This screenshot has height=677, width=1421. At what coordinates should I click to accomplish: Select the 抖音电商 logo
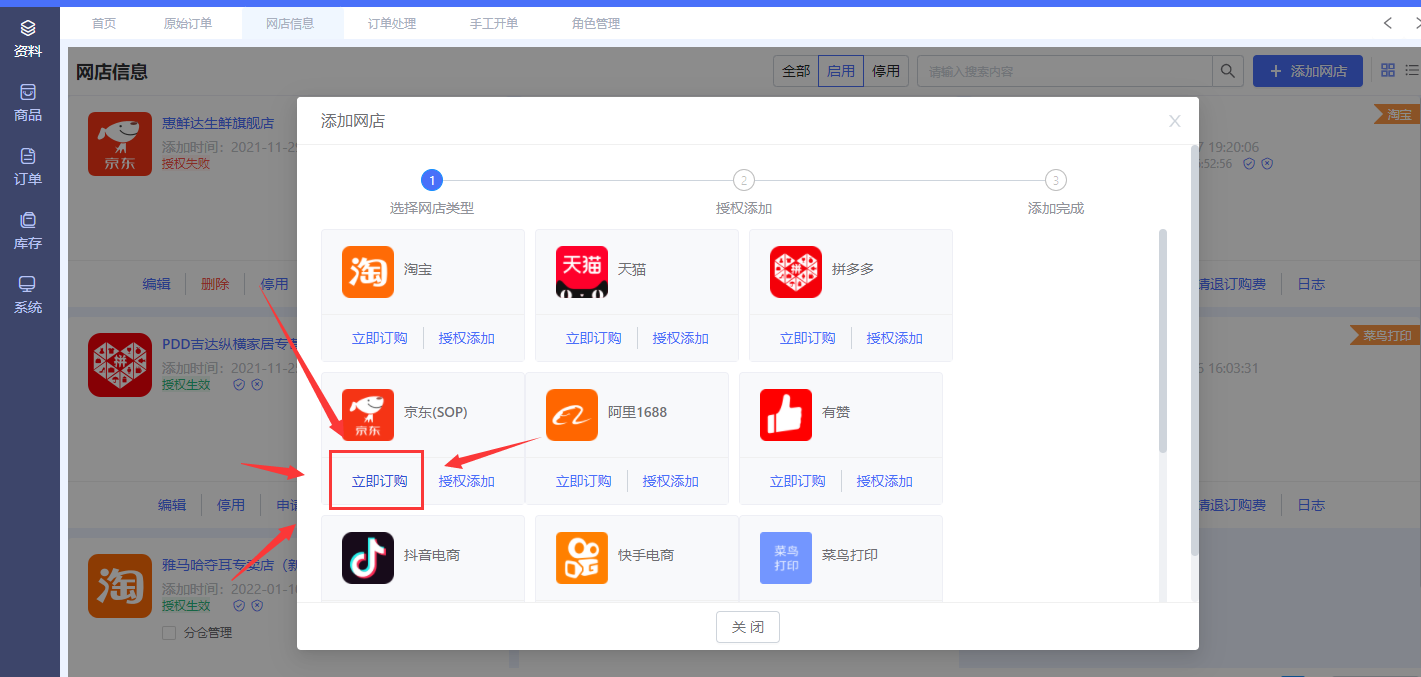pos(368,558)
